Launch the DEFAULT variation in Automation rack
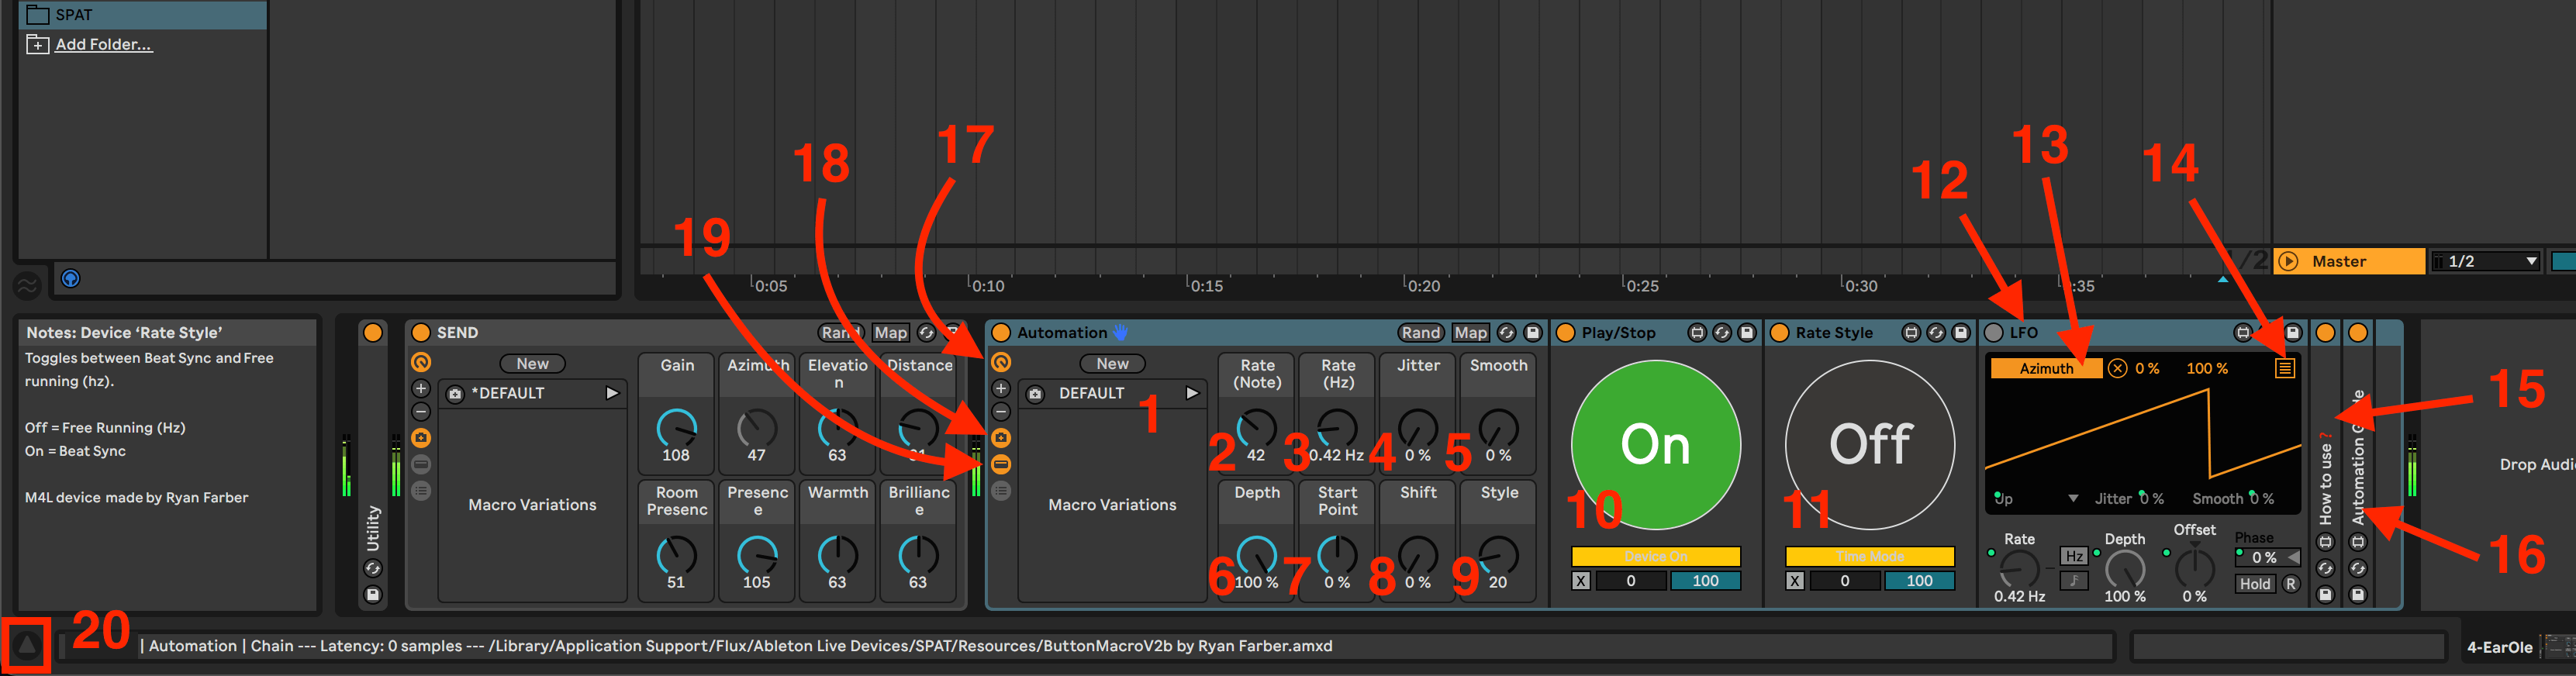This screenshot has height=676, width=2576. point(1192,393)
